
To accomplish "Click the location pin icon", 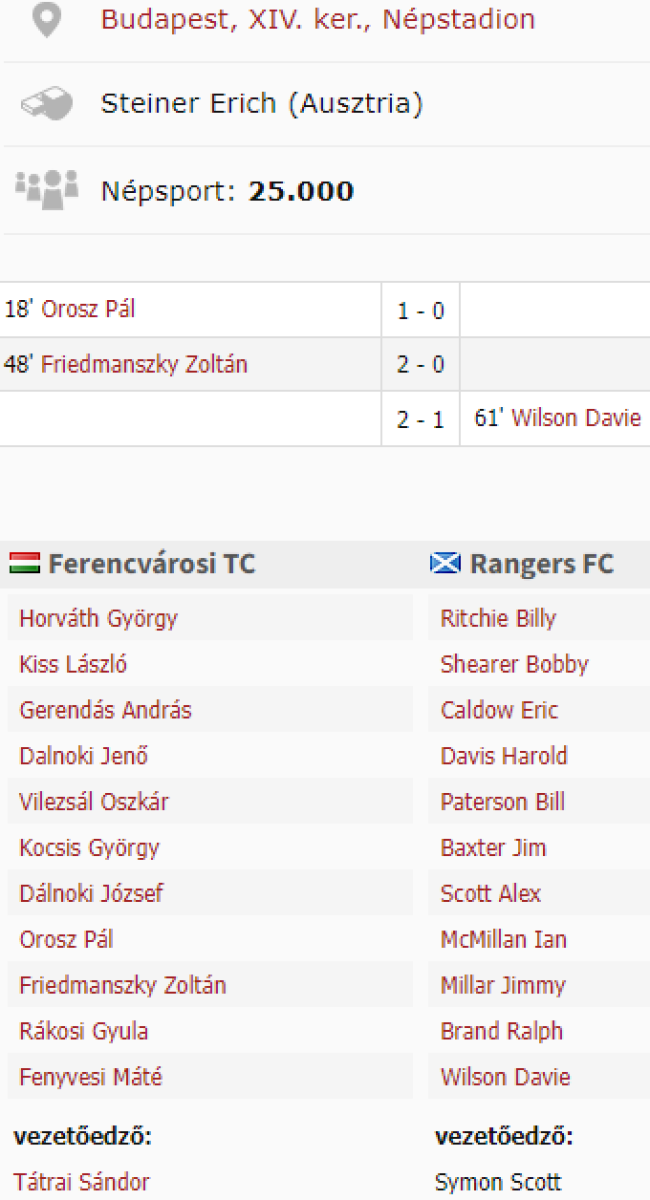I will tap(46, 19).
